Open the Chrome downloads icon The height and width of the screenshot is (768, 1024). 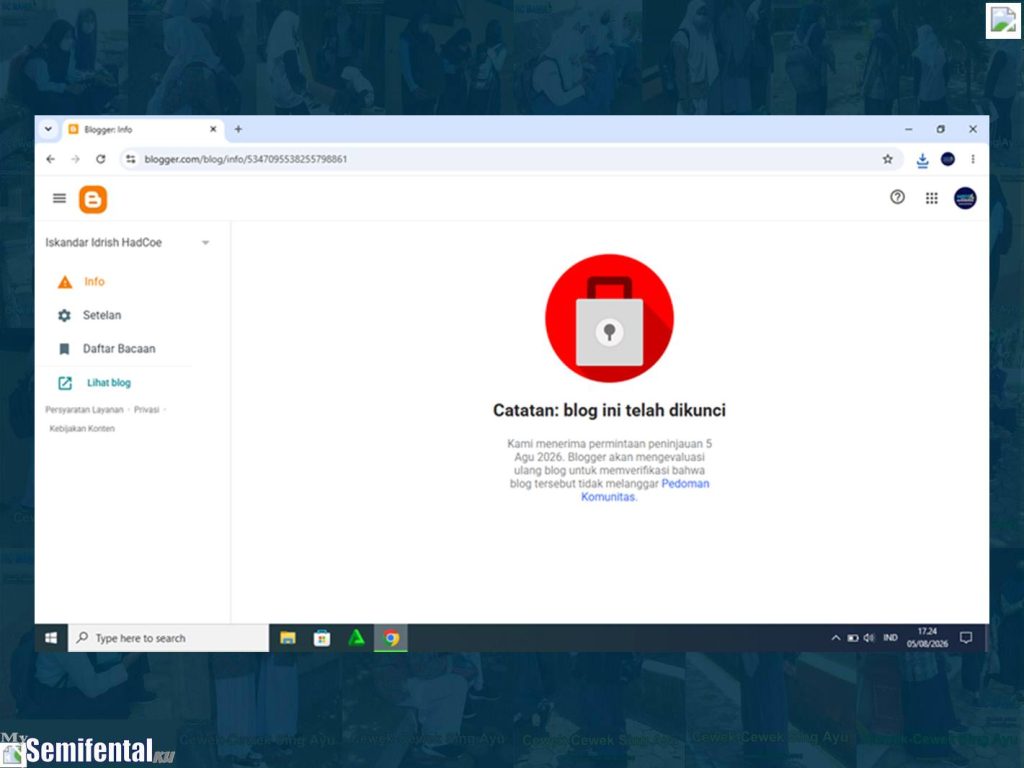pos(922,159)
